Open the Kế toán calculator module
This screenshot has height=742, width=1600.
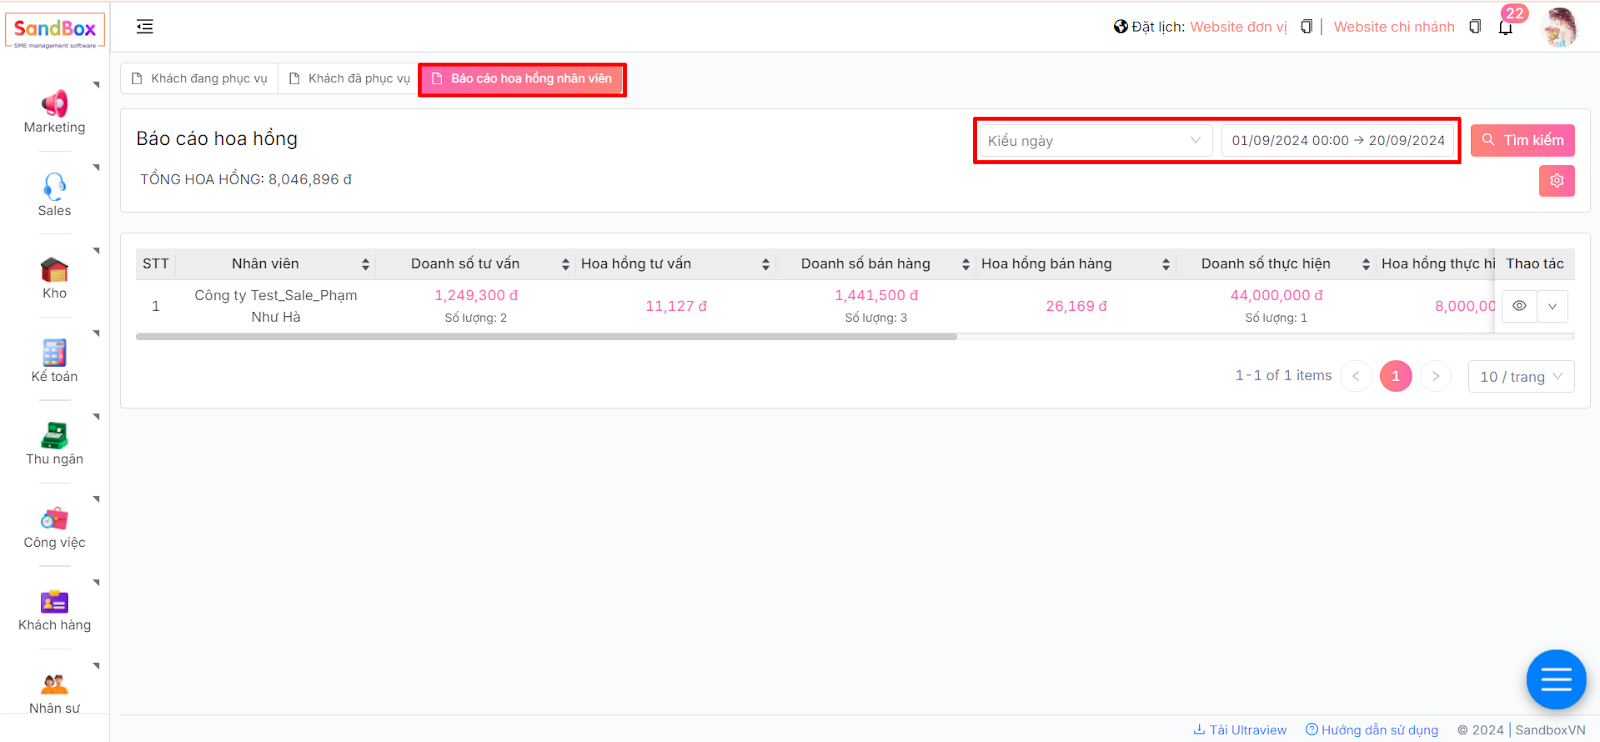click(54, 353)
